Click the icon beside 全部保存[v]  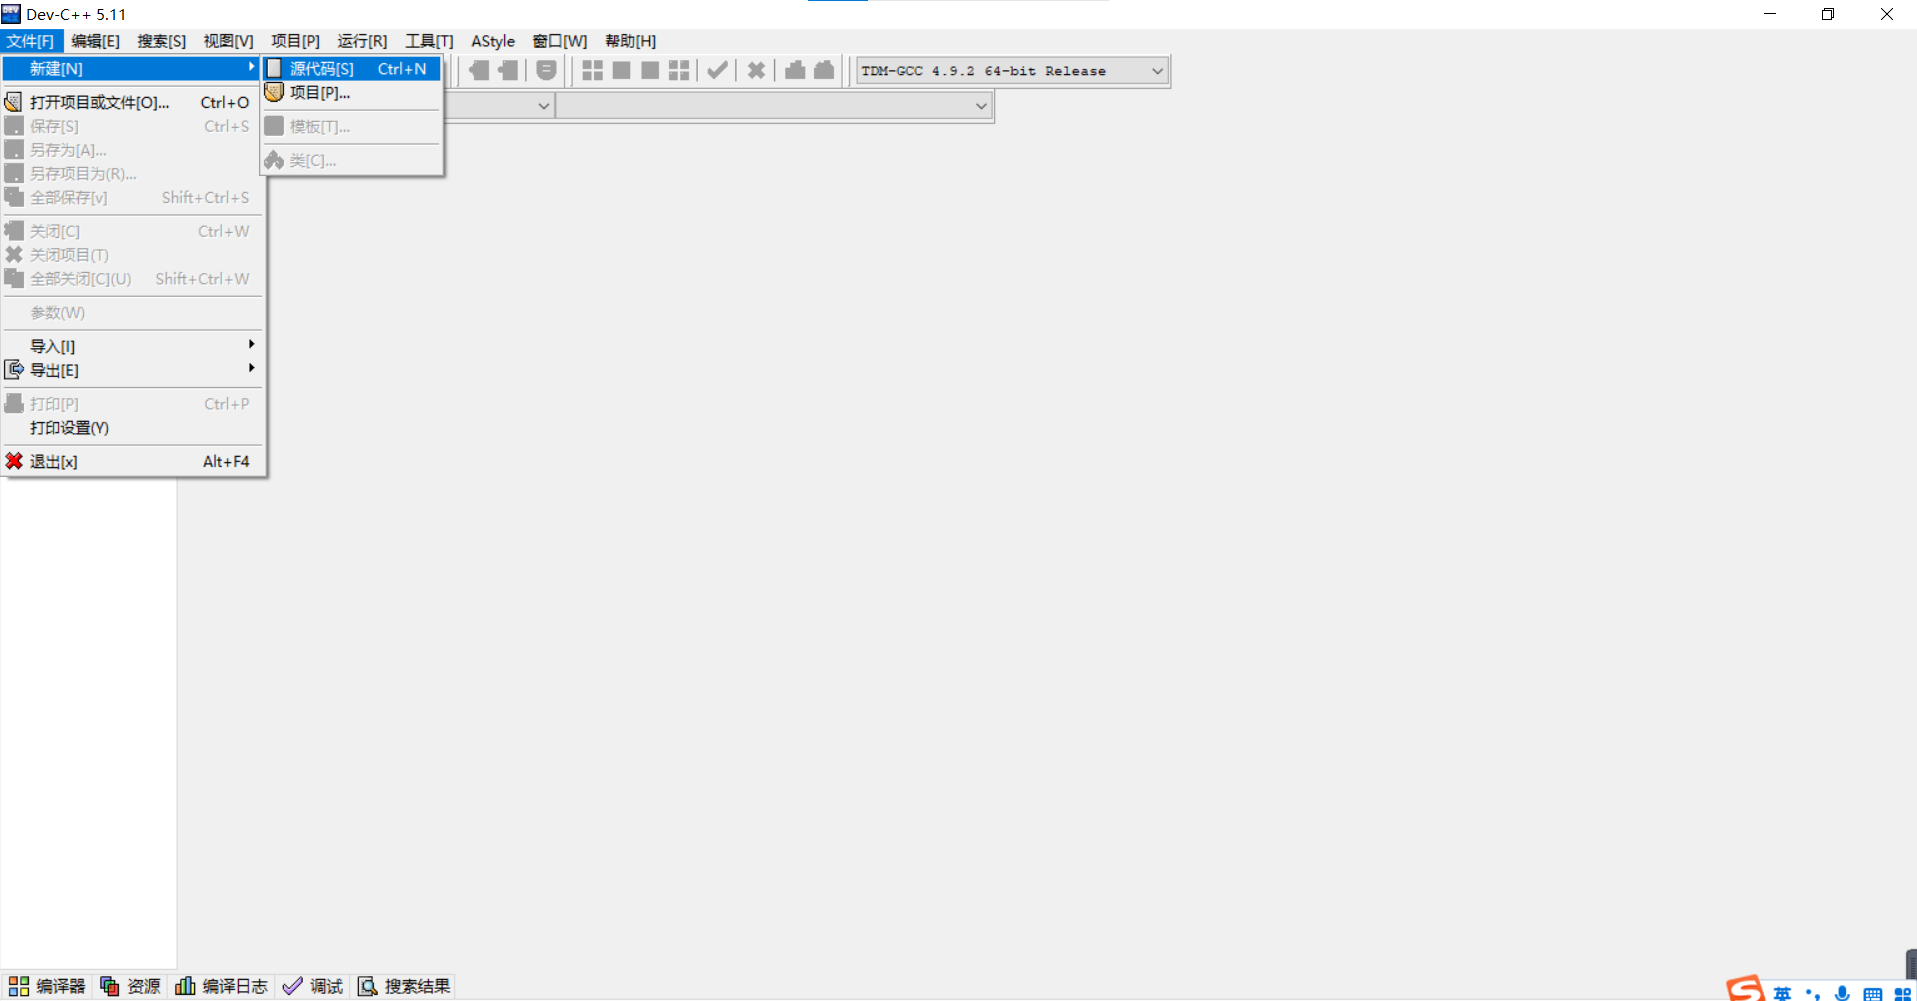tap(14, 197)
